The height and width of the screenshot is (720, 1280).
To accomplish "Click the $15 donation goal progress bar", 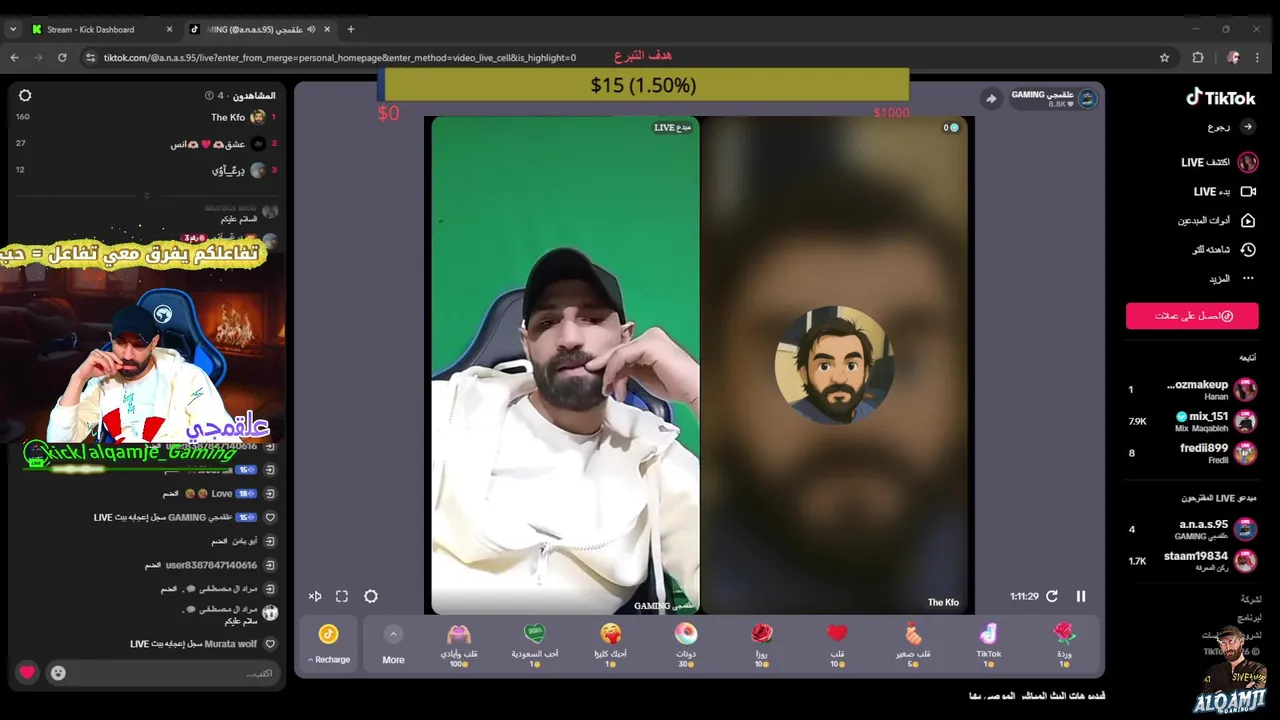I will pyautogui.click(x=646, y=85).
